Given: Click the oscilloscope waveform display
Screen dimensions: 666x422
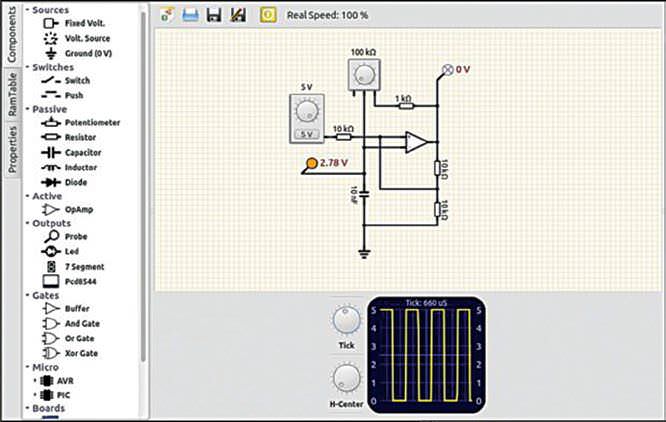Looking at the screenshot, I should [x=429, y=354].
